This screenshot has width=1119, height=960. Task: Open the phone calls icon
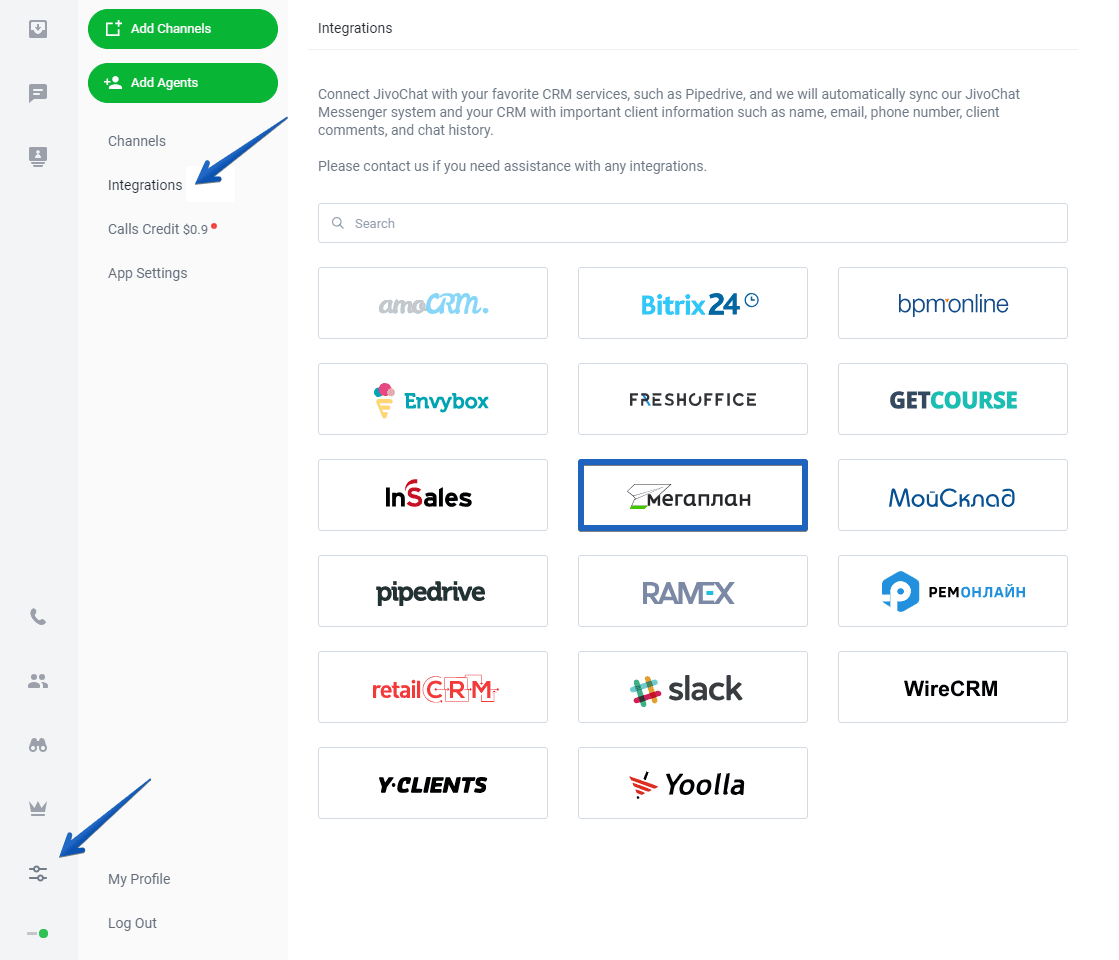click(x=38, y=617)
